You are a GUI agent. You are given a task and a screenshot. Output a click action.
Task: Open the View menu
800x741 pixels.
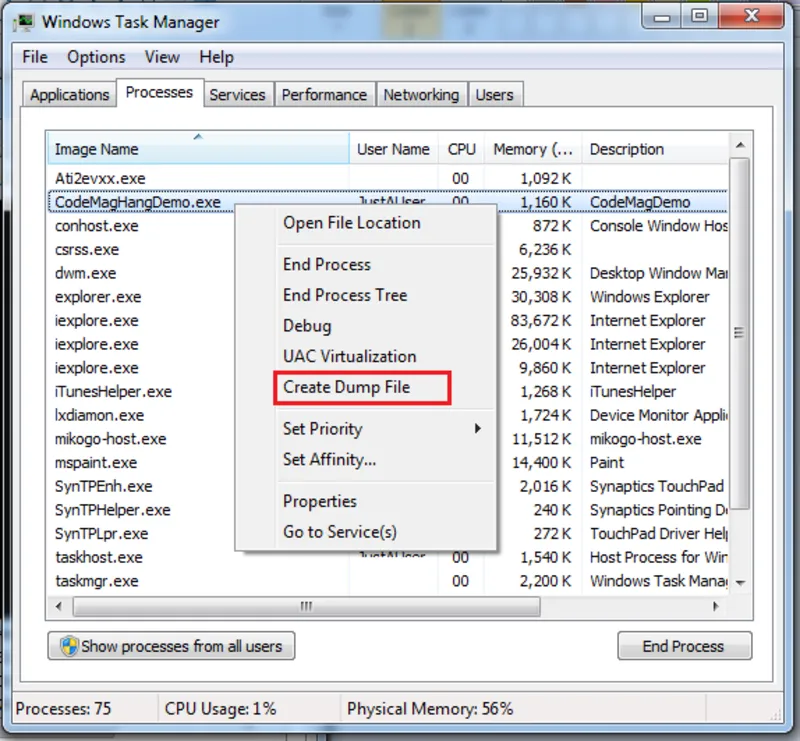click(x=162, y=57)
